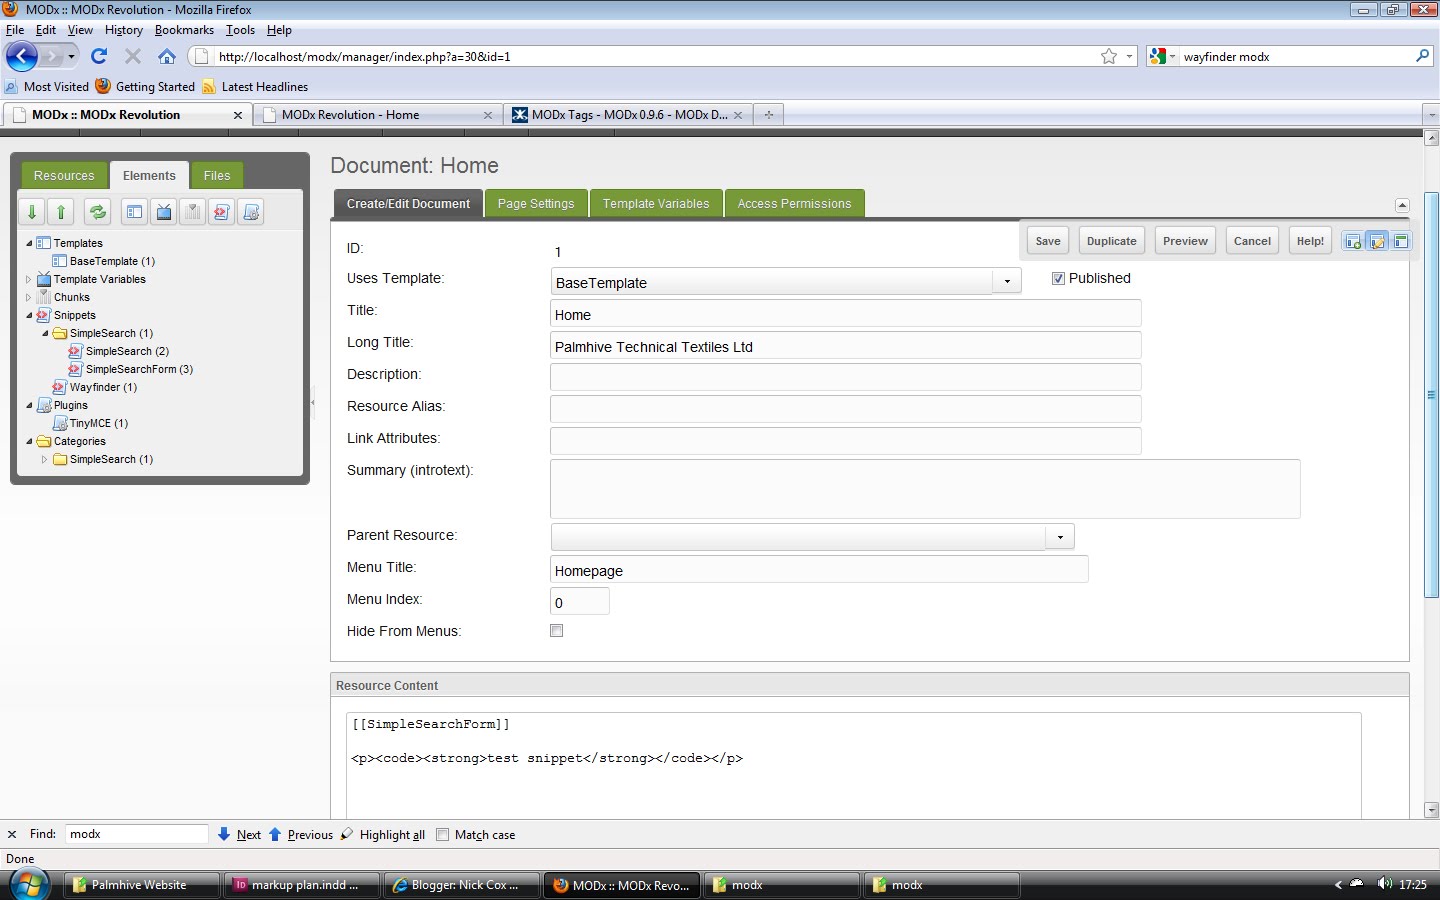
Task: Click the new template variable TV icon
Action: (x=164, y=212)
